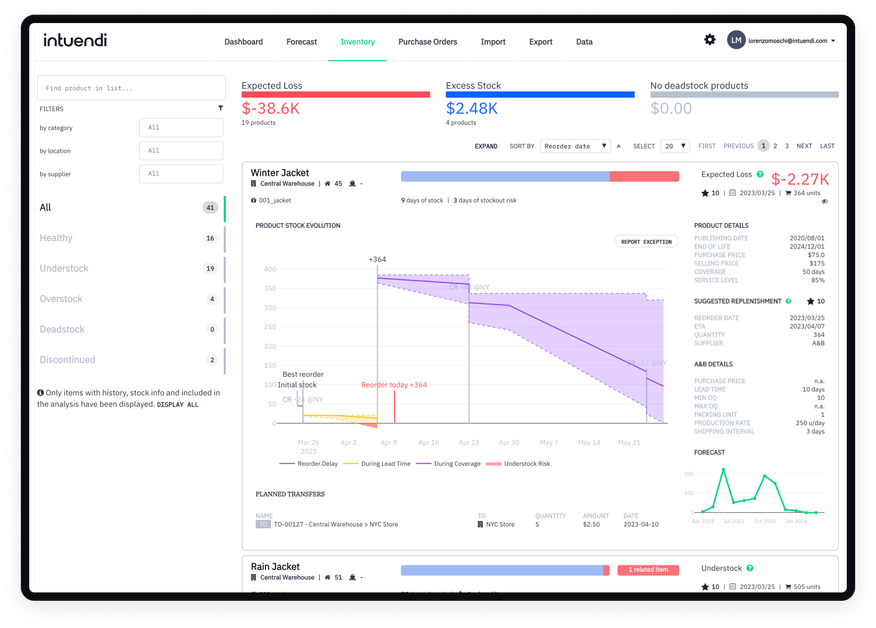Open the Forecast tab

301,42
